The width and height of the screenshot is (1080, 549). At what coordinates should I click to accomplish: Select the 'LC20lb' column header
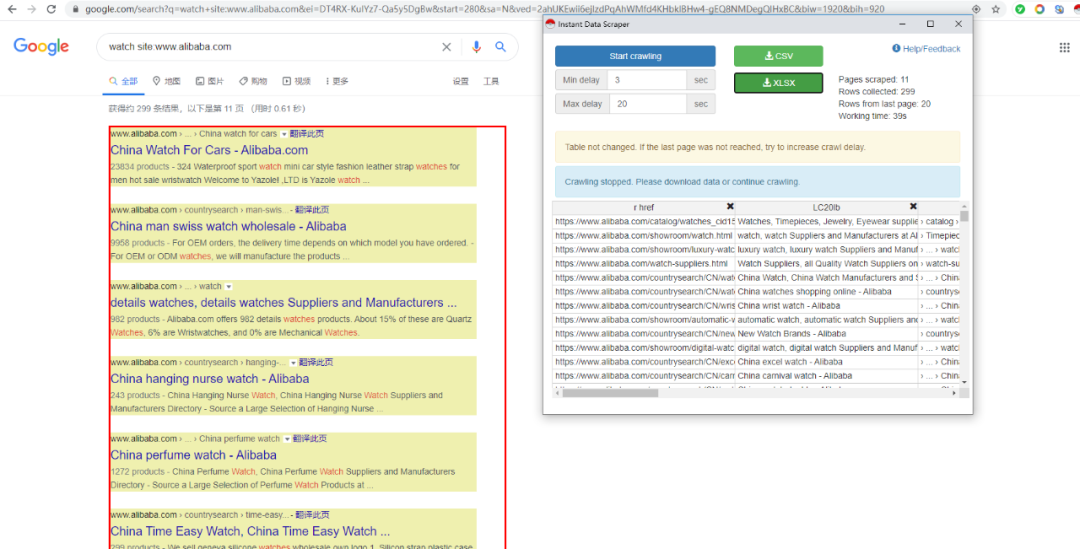pos(827,207)
